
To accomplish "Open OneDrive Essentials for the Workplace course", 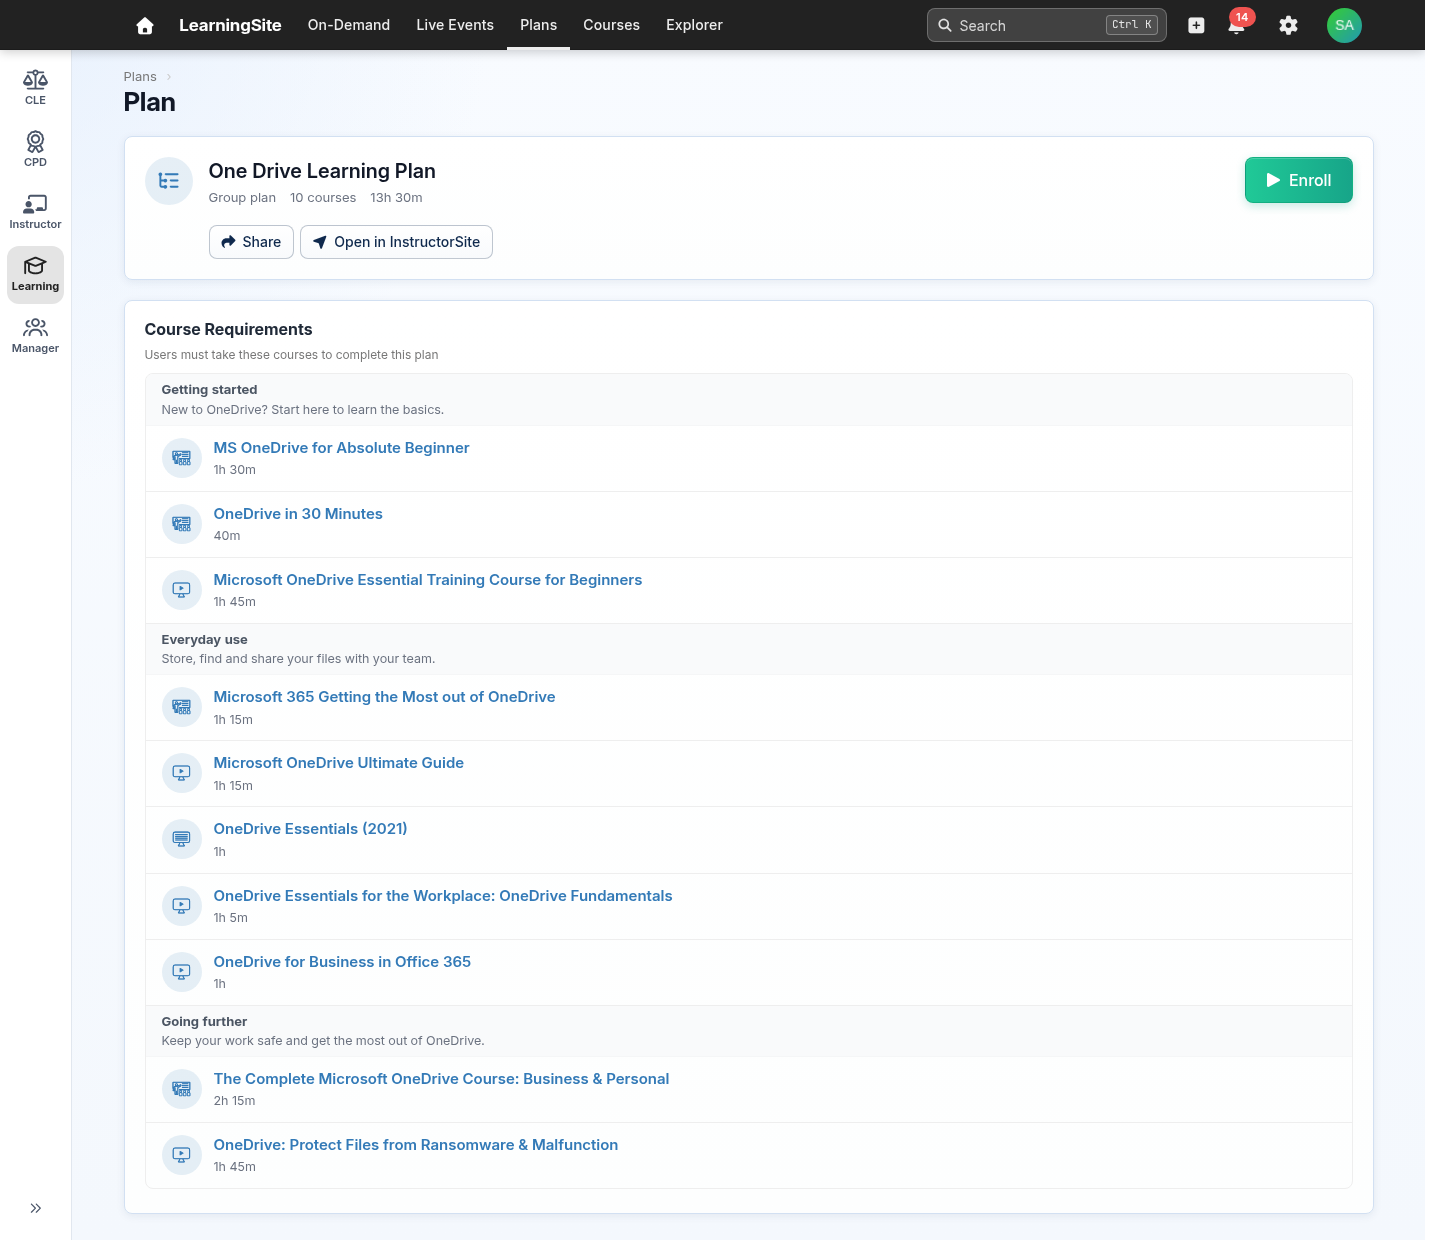I will coord(443,896).
